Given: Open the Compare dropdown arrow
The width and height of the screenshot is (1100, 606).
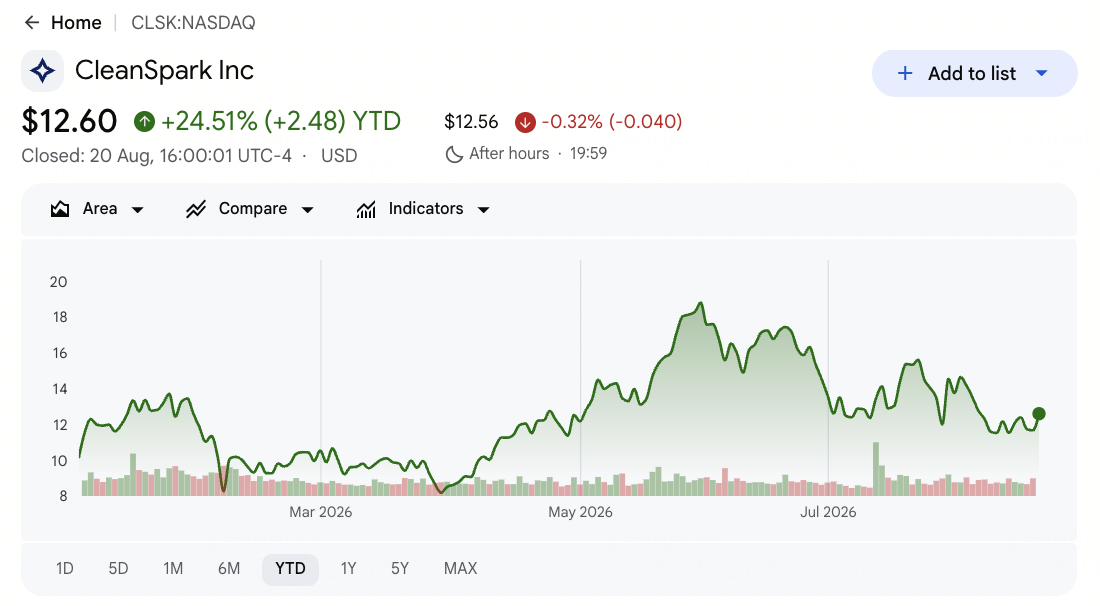Looking at the screenshot, I should tap(307, 210).
